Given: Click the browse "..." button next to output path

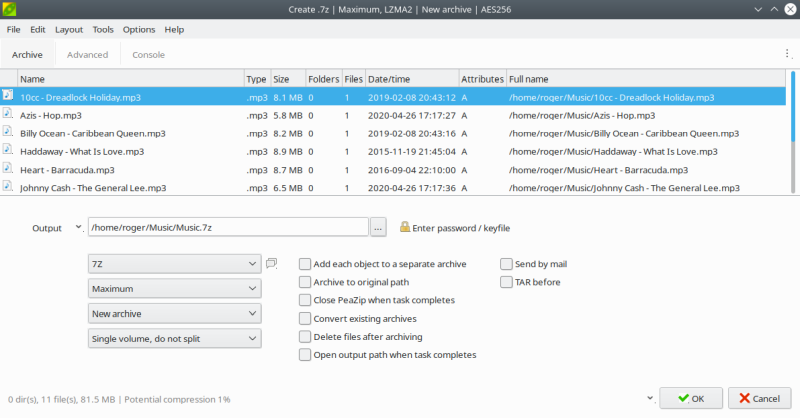Looking at the screenshot, I should coord(378,228).
